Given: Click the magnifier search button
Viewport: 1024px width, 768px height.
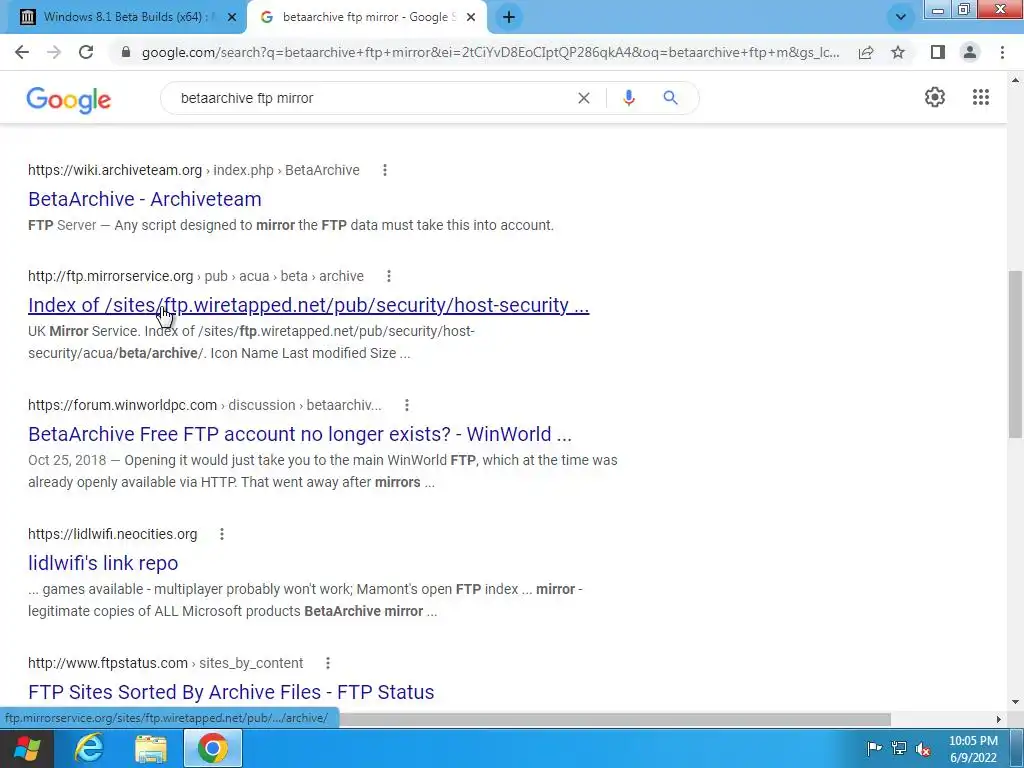Looking at the screenshot, I should click(x=670, y=98).
